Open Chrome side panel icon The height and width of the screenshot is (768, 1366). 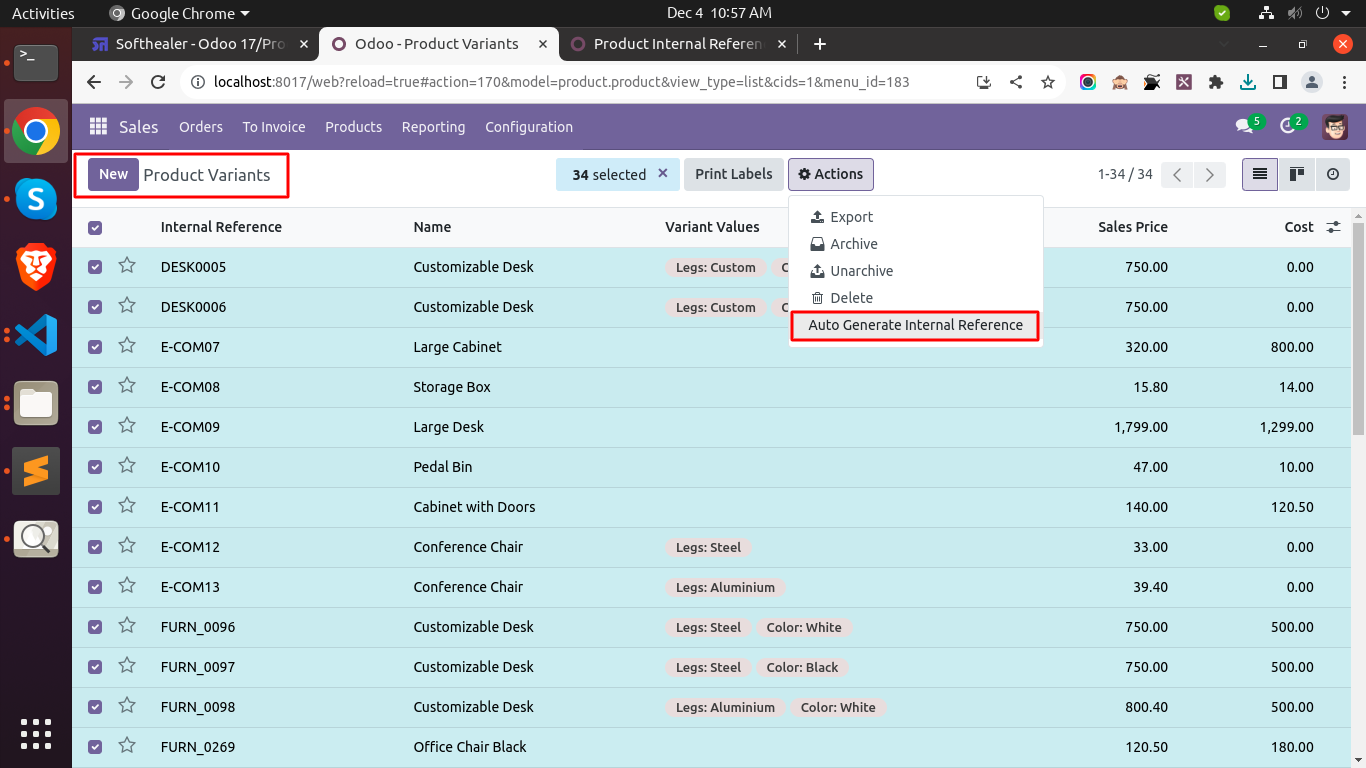pyautogui.click(x=1279, y=82)
